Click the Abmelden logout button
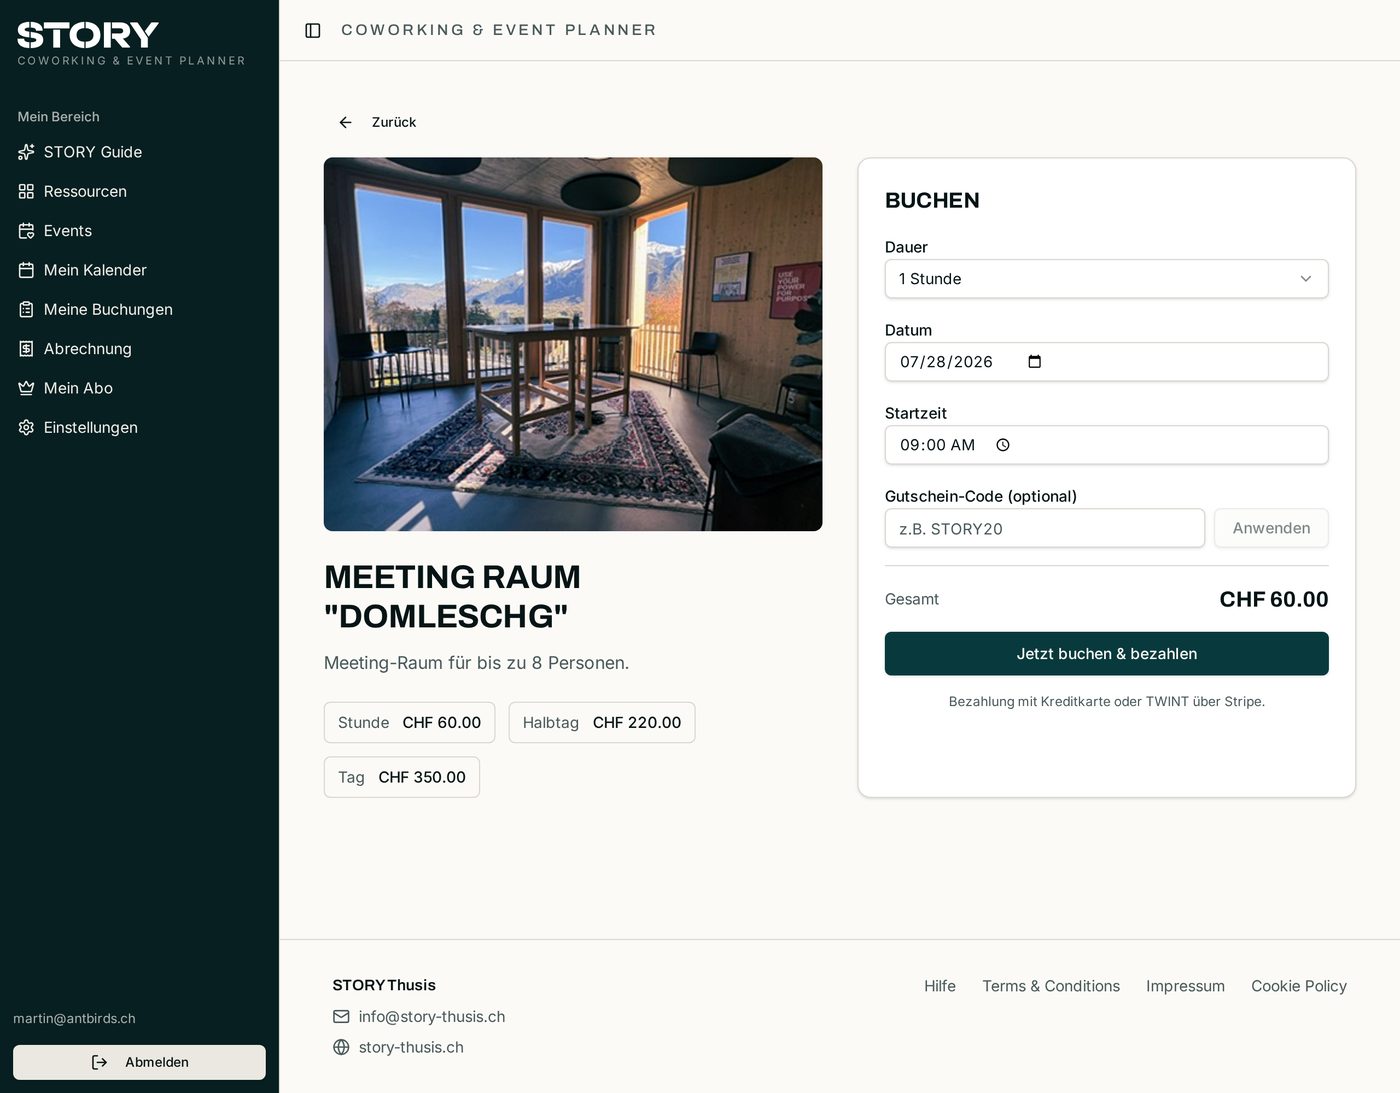 [139, 1062]
